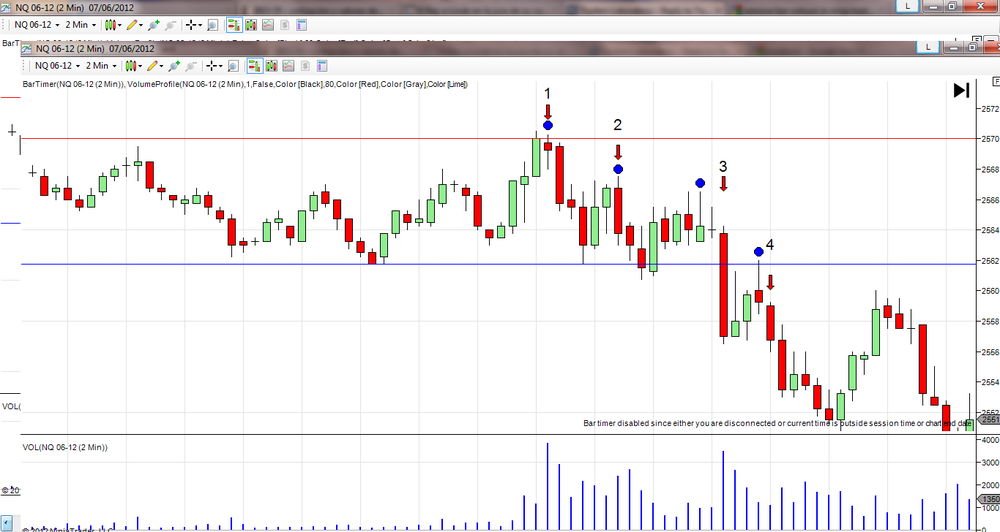Viewport: 1000px width, 532px height.
Task: Open the NQ 06-12 instrument dropdown in back window
Action: coord(36,24)
